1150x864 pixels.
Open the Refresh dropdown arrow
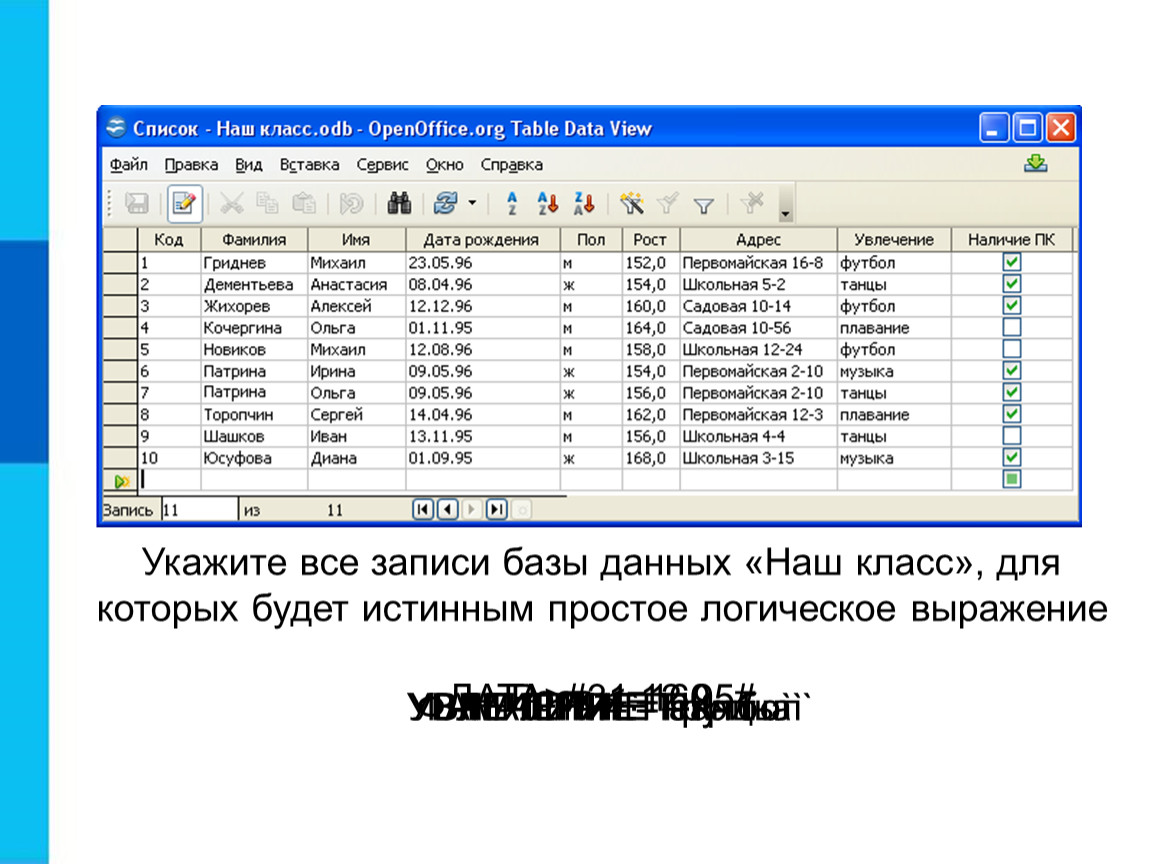pyautogui.click(x=472, y=203)
